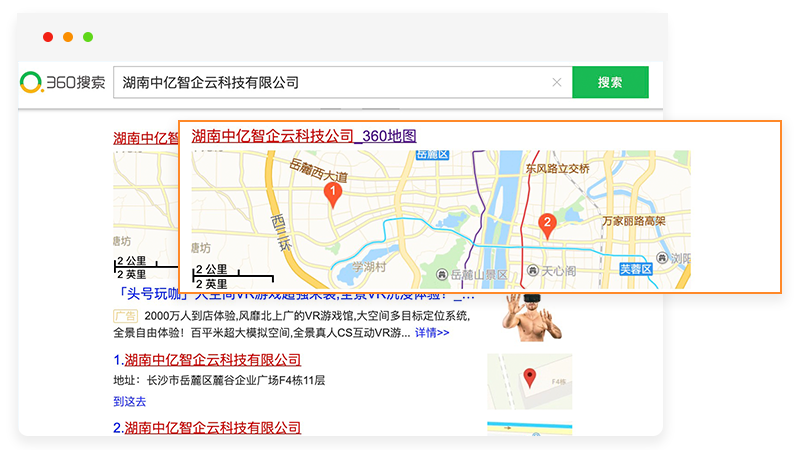Click the 芙蓉区 district label on the map

[x=636, y=269]
